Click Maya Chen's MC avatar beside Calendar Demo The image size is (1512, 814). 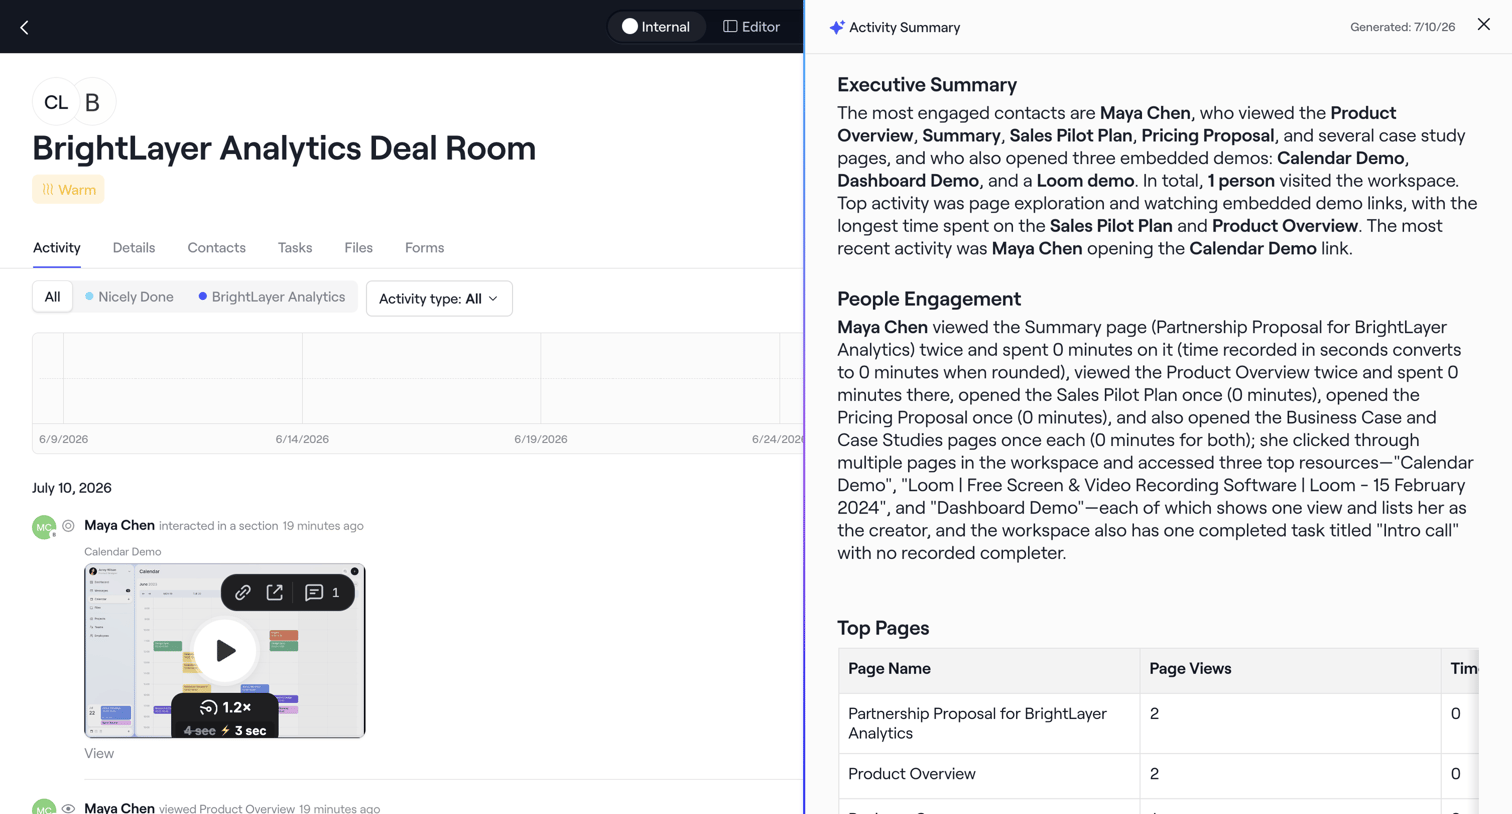coord(44,527)
